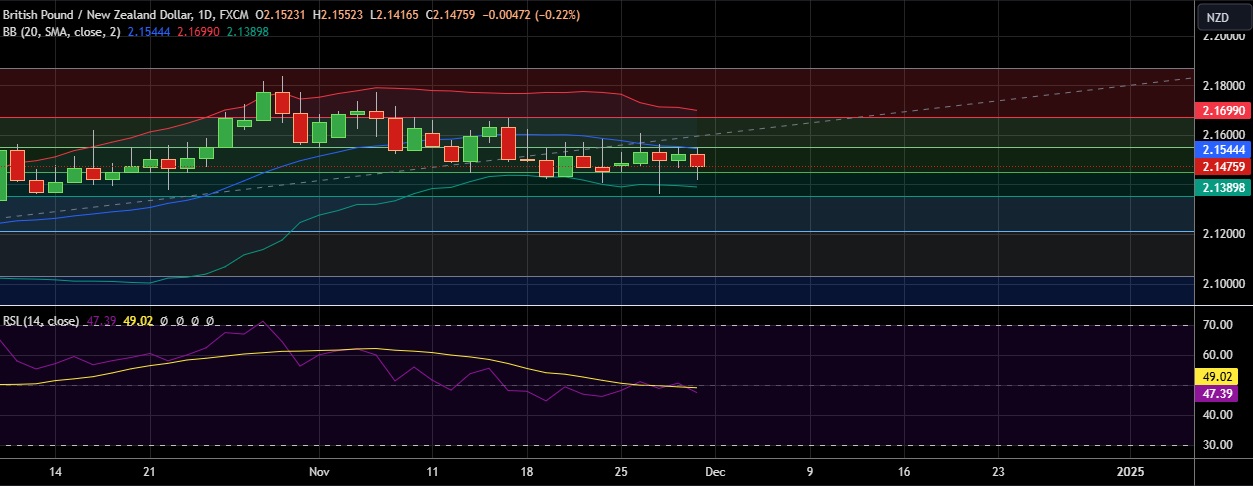Click the RSI (14, close) indicator label
This screenshot has width=1253, height=486.
[x=41, y=321]
